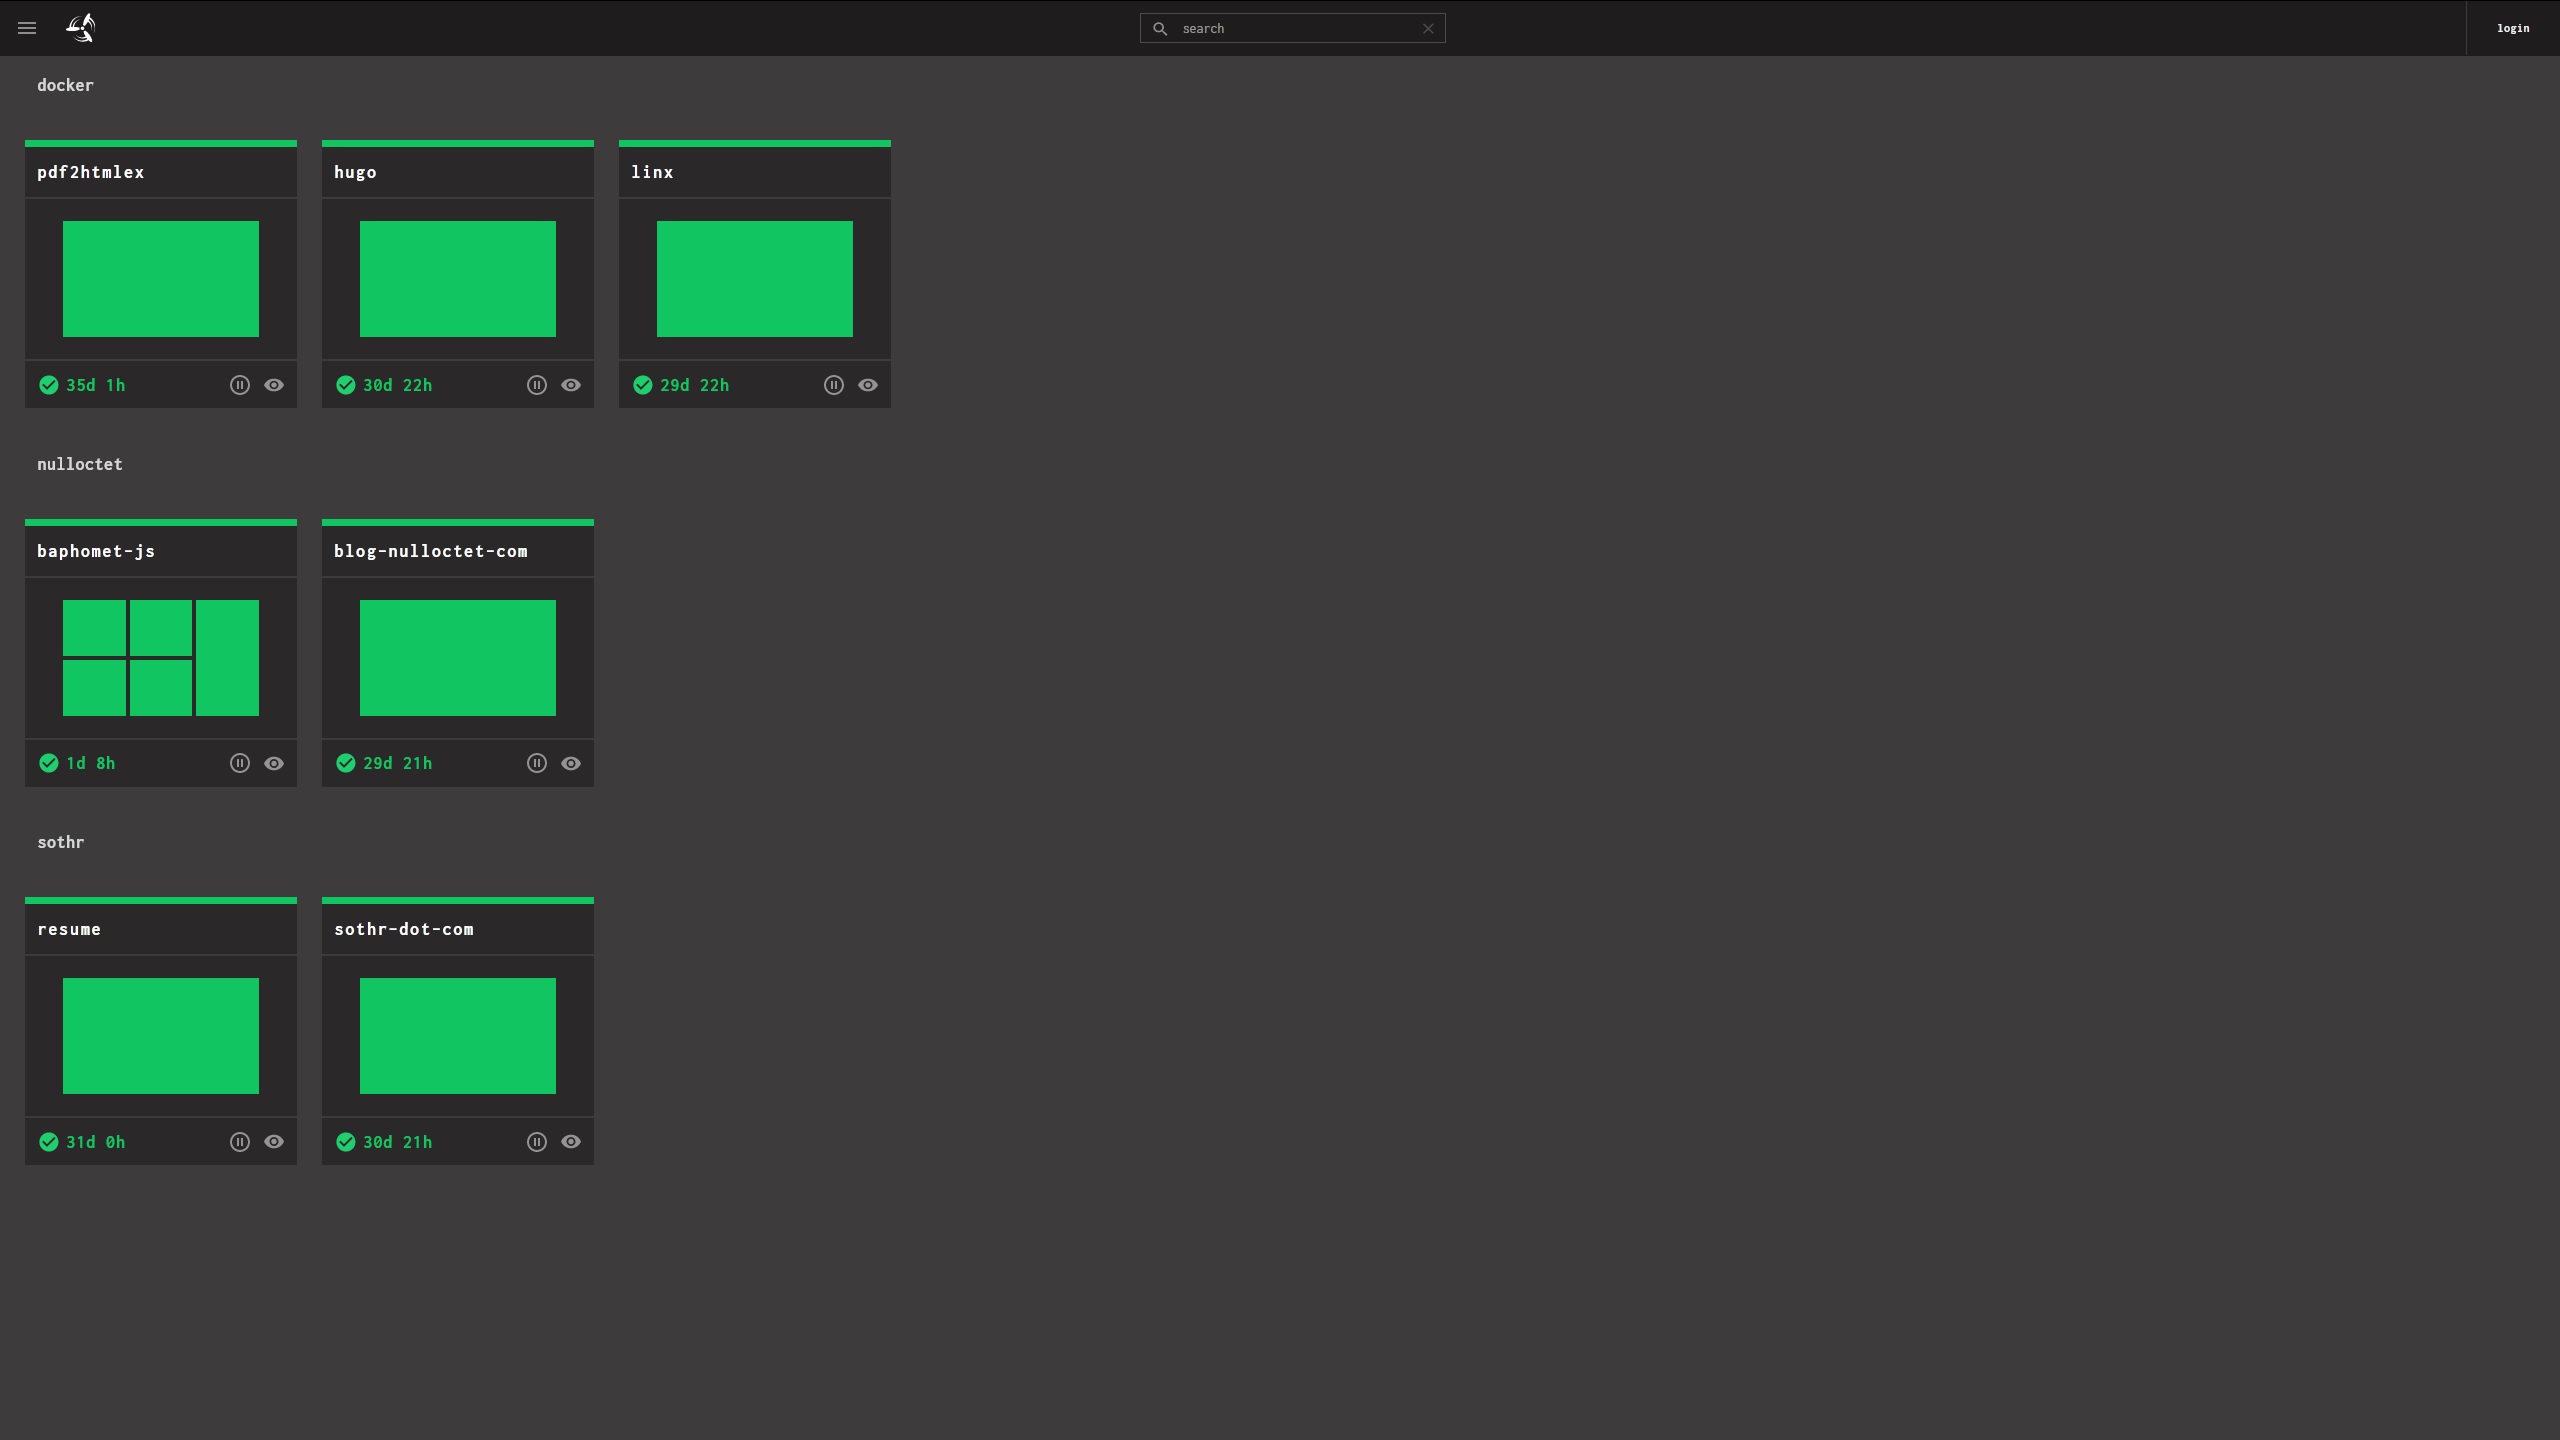
Task: Click pdf2htmlex green job preview
Action: [161, 279]
